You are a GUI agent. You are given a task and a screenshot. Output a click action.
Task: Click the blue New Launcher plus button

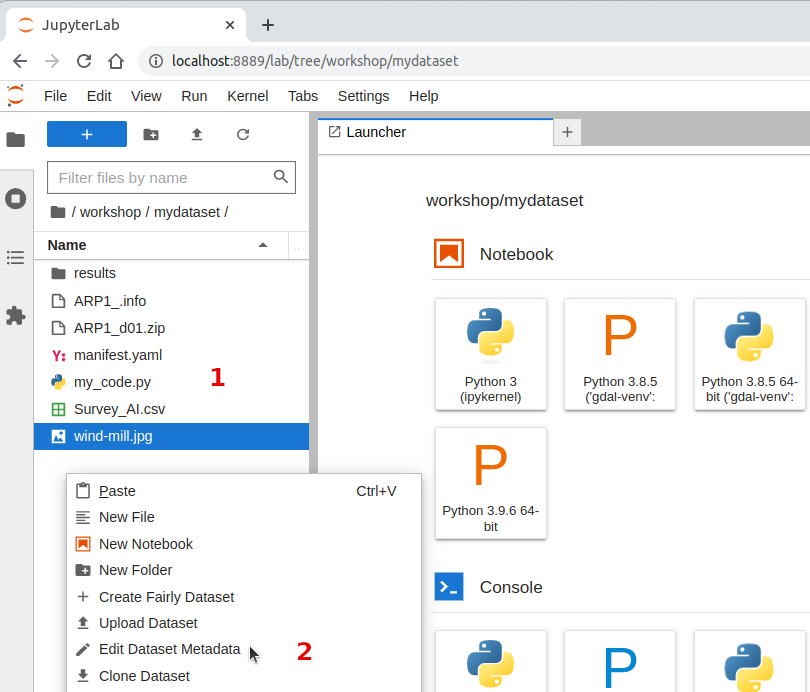(87, 134)
